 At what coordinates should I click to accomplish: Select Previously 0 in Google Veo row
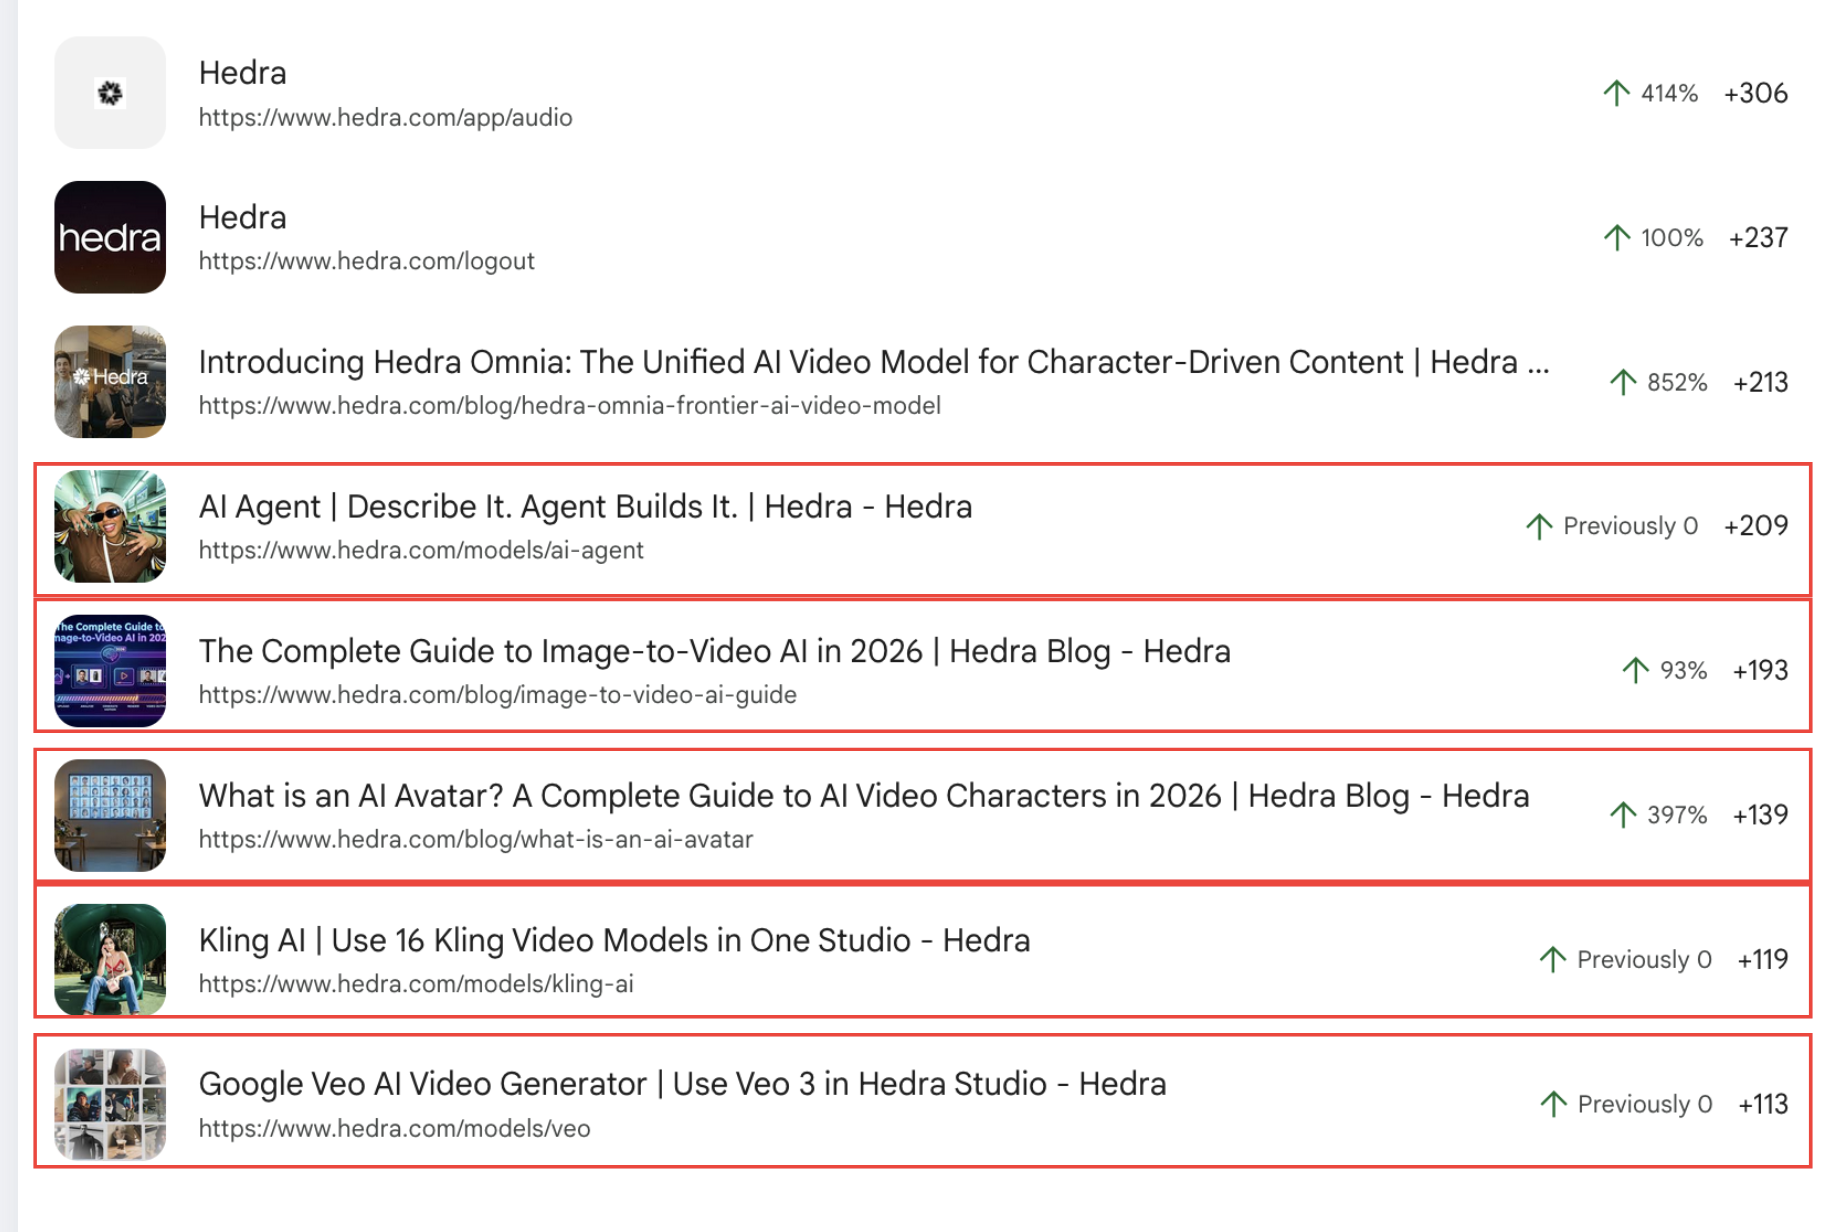click(1645, 1104)
